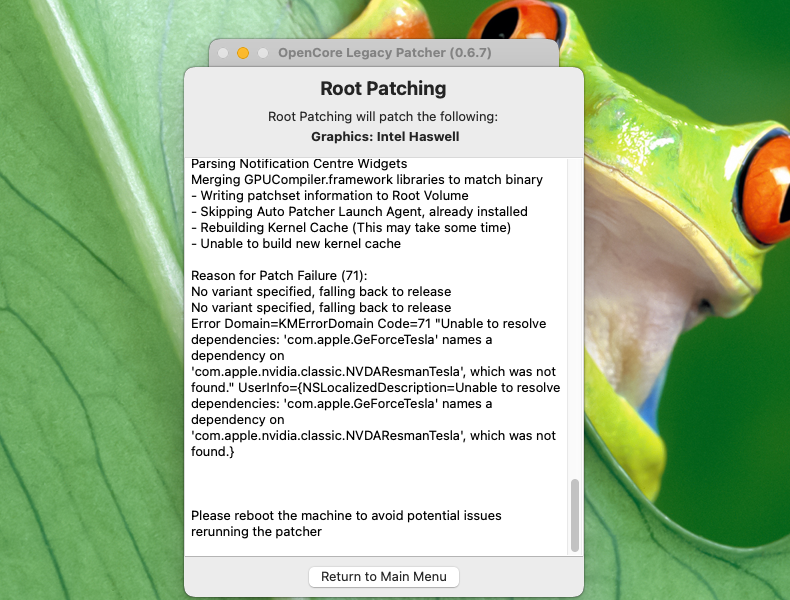
Task: Click the 'Graphics: Intel Haswell' text
Action: pyautogui.click(x=385, y=137)
